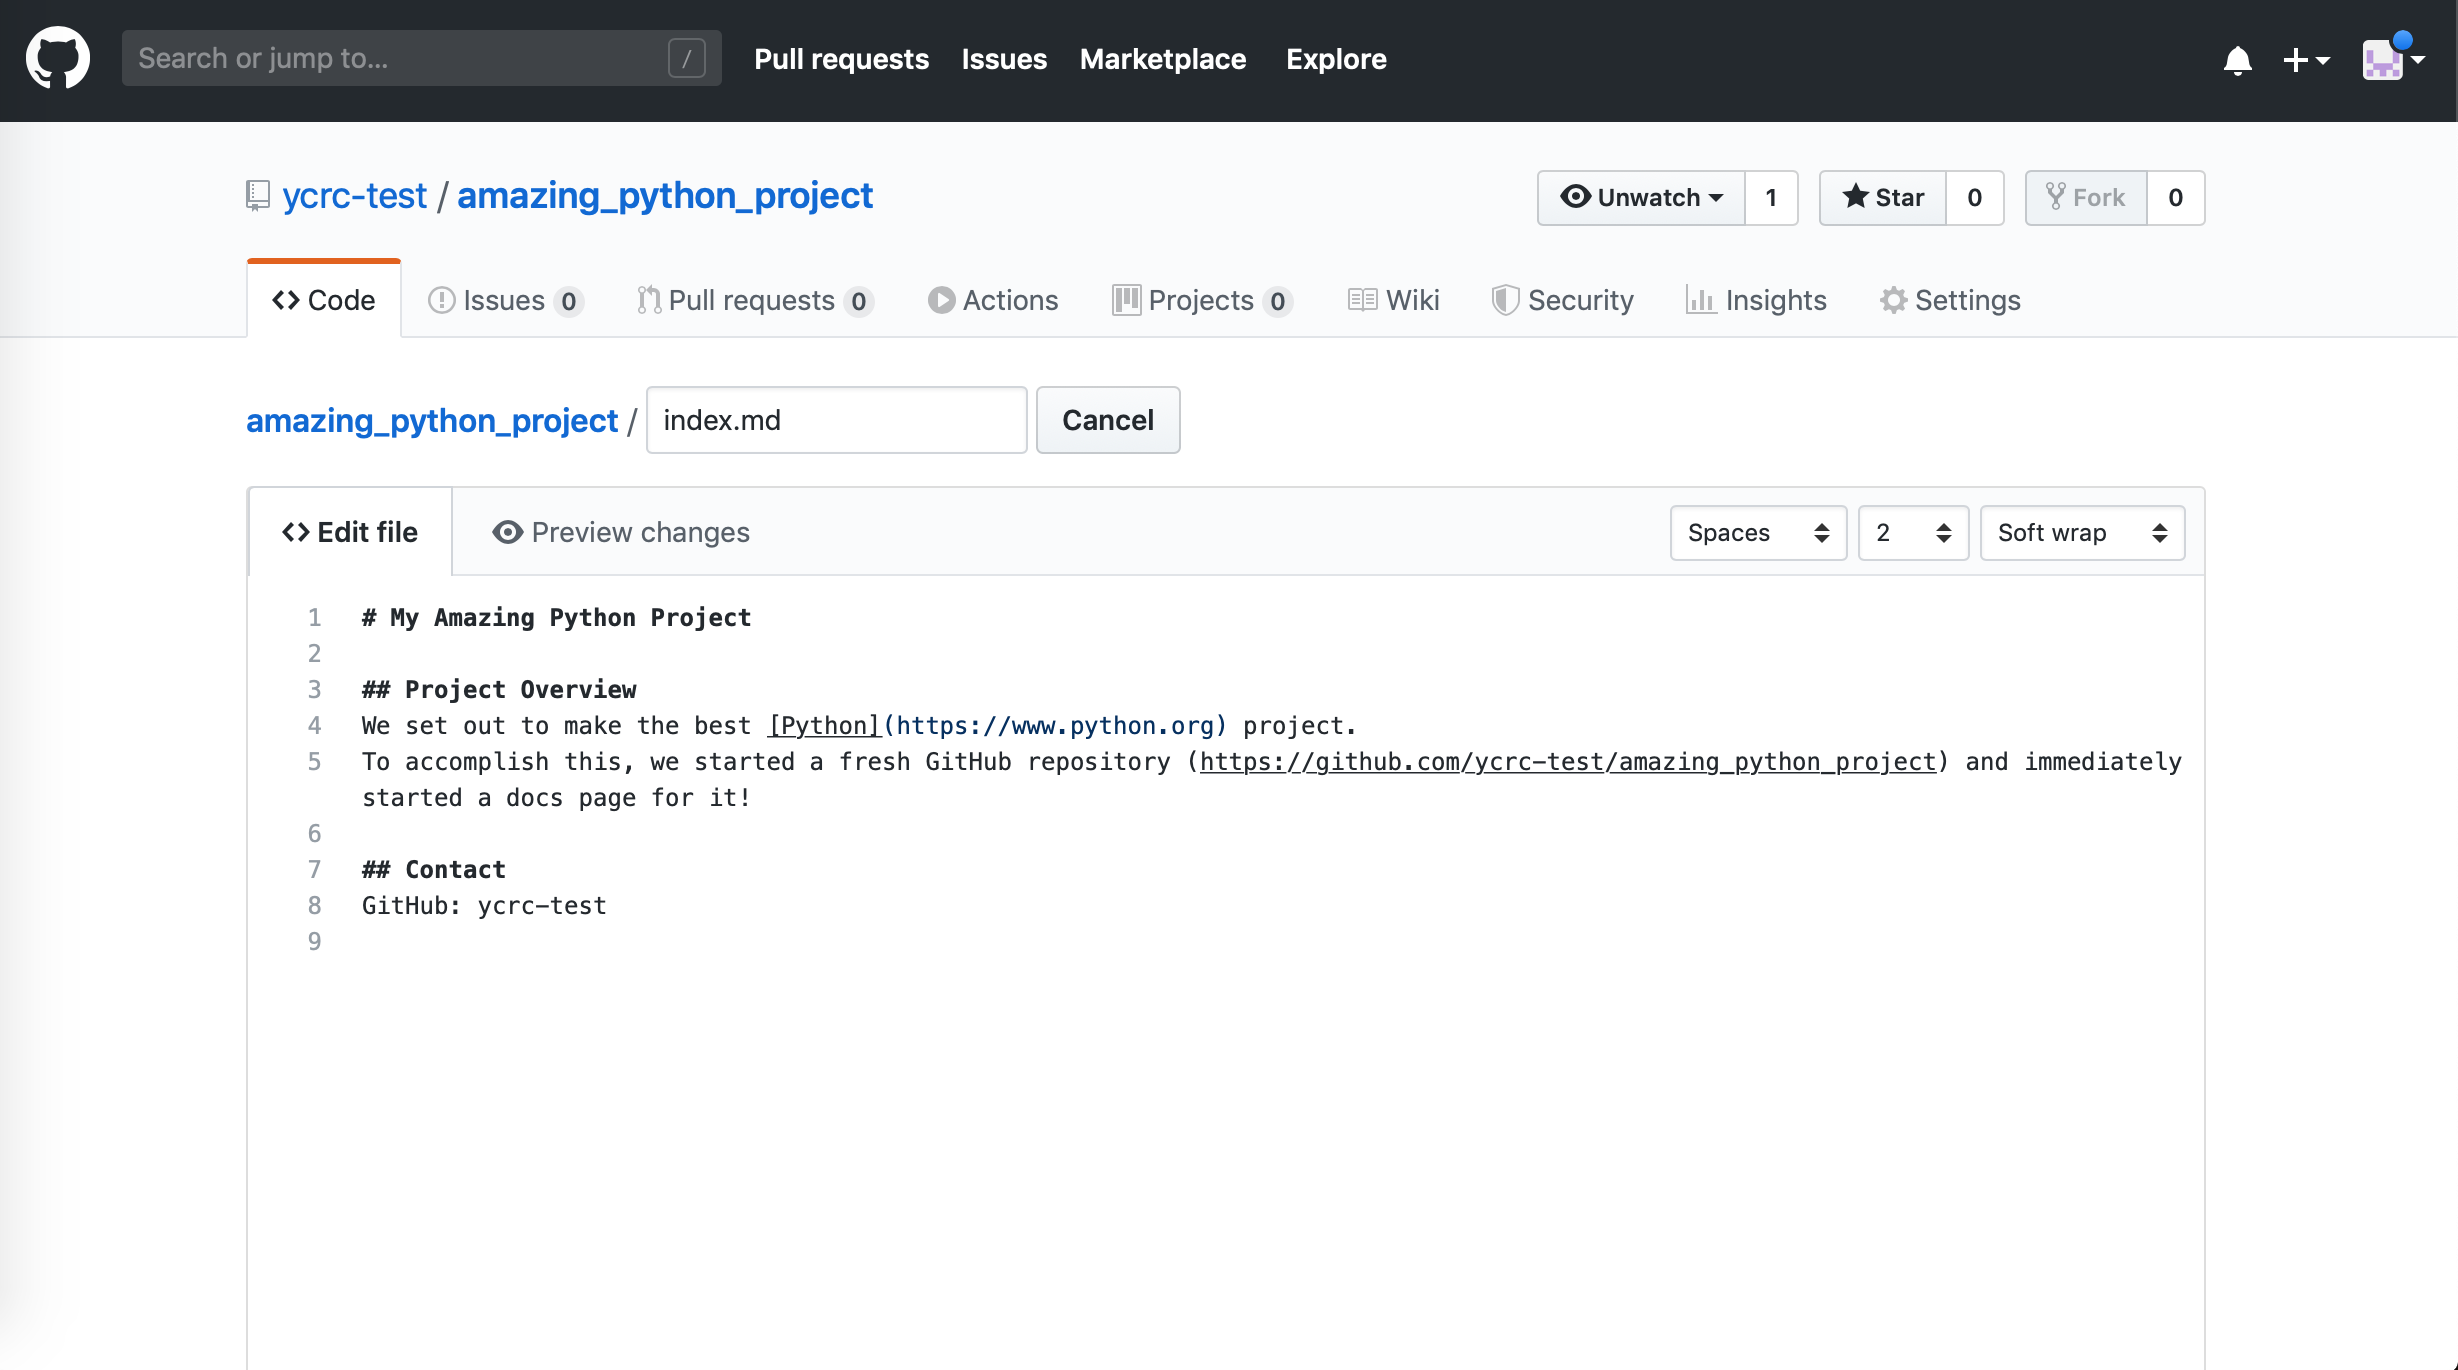This screenshot has height=1370, width=2458.
Task: Select the Projects tab
Action: [x=1203, y=299]
